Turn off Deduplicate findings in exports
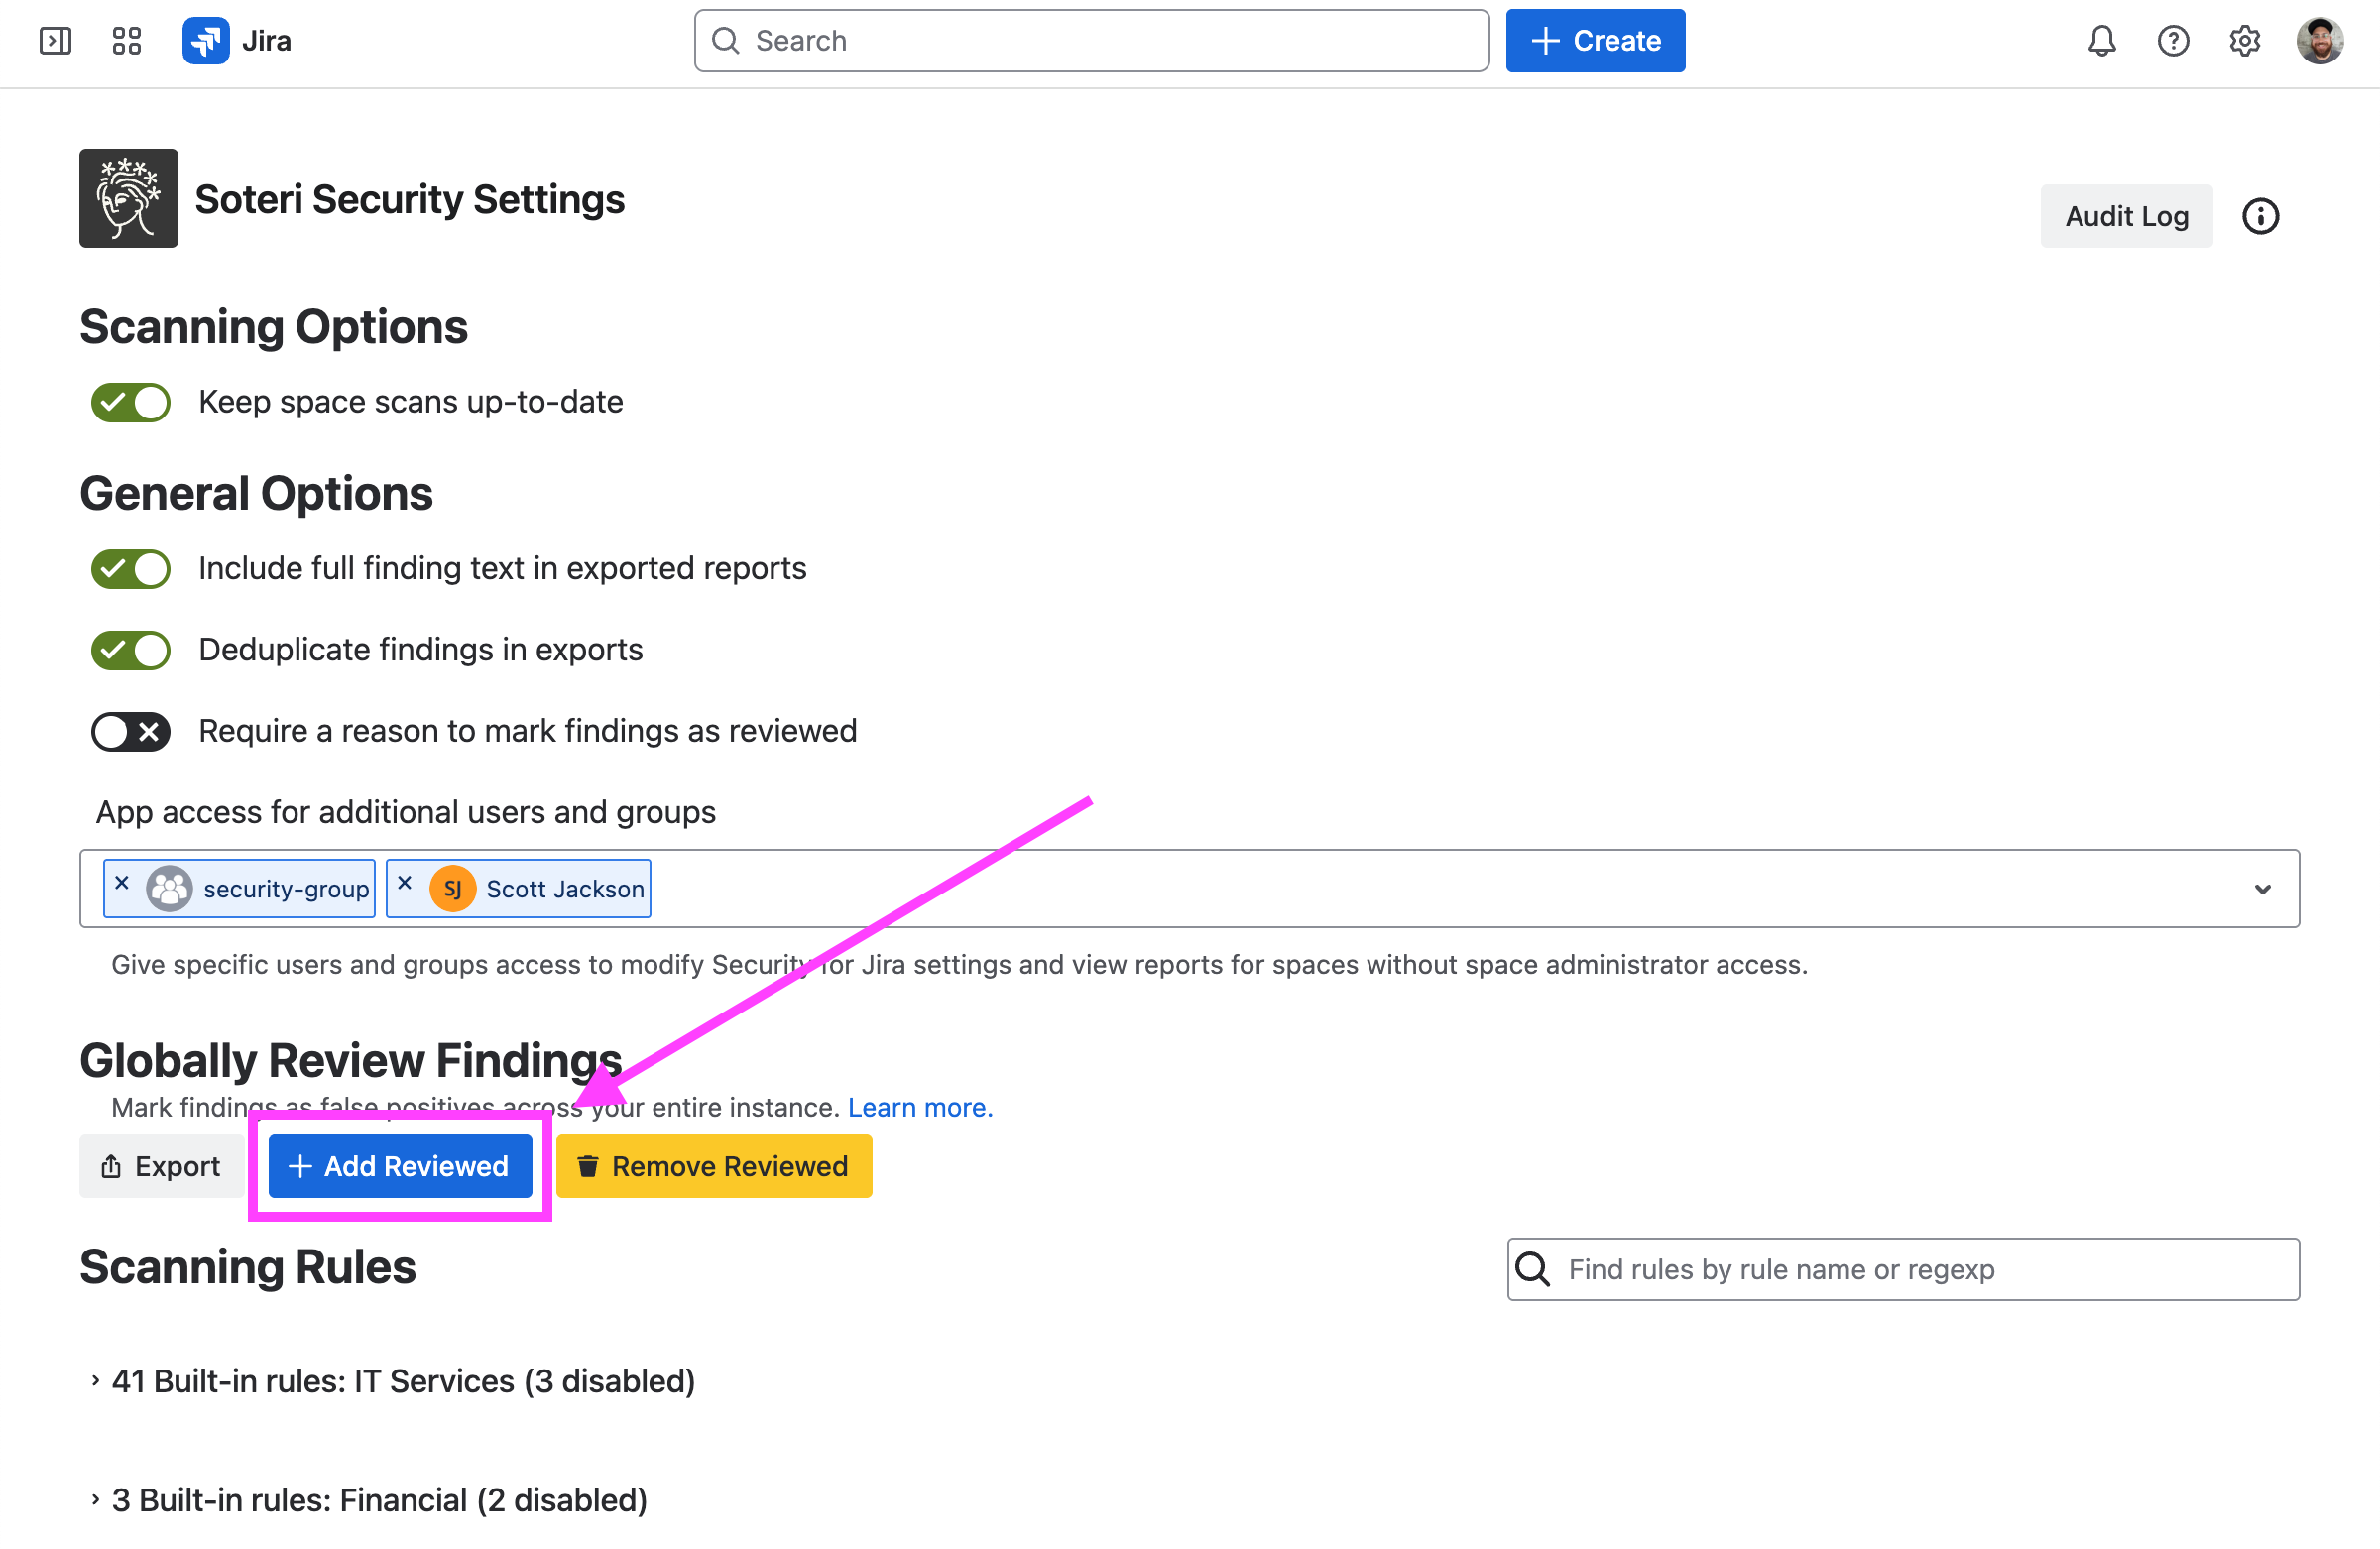The width and height of the screenshot is (2380, 1549). [131, 650]
